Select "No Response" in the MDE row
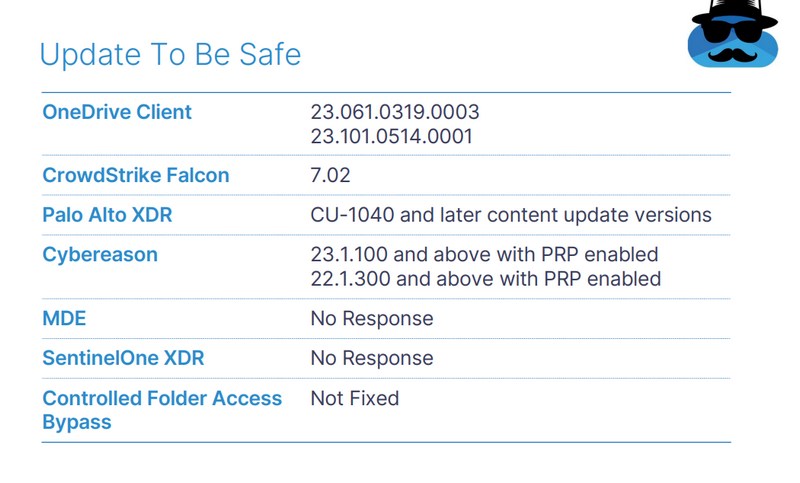Screen dimensions: 800x483 pos(372,319)
